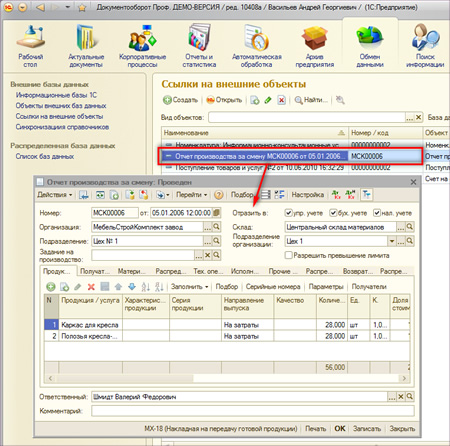Click the Номер field with МСК00006
Viewport: 450px width, 446px height.
click(115, 213)
